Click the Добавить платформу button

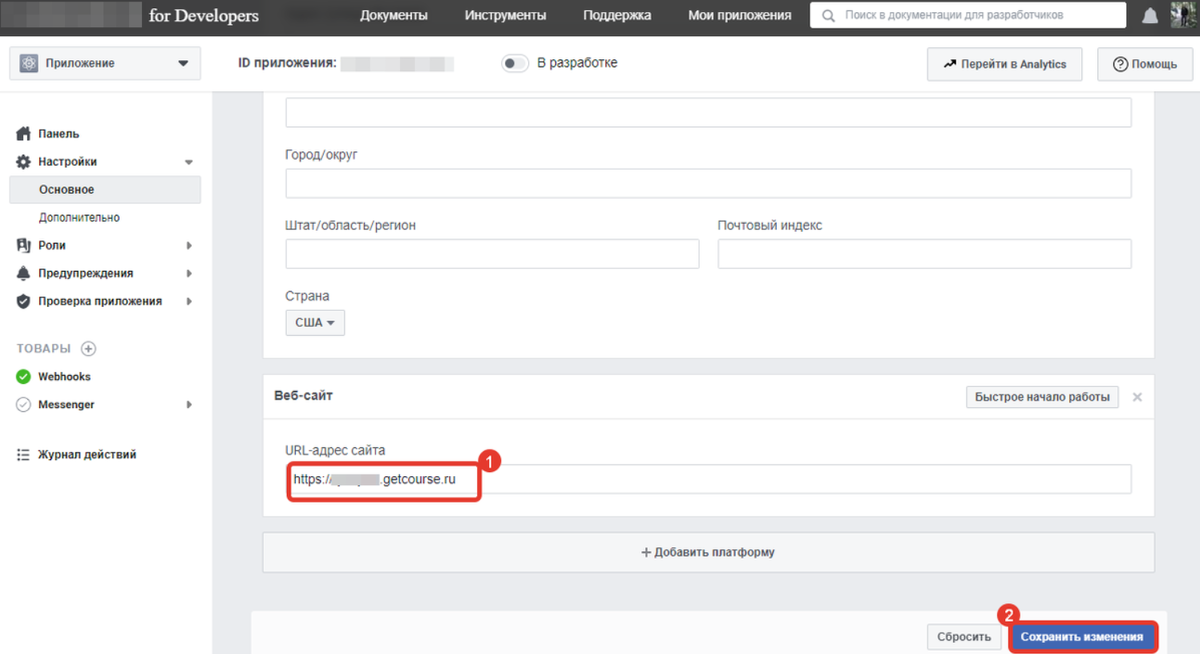pyautogui.click(x=708, y=552)
